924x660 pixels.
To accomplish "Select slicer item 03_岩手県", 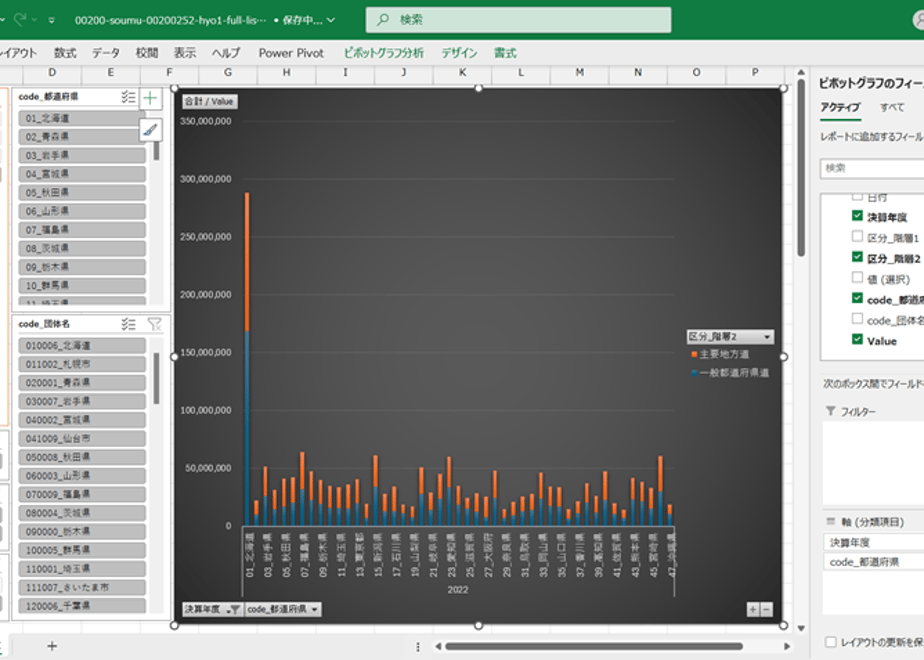I will point(82,155).
